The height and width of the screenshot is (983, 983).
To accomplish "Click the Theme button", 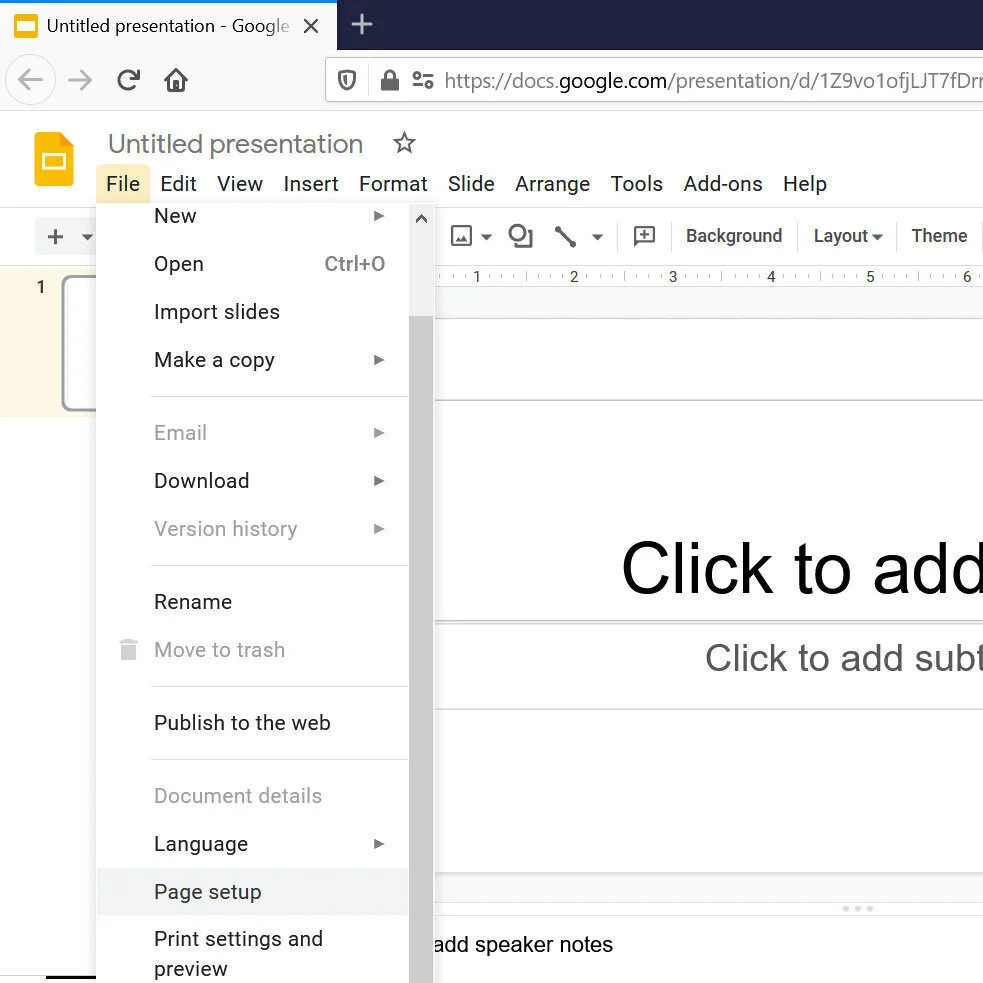I will point(938,236).
